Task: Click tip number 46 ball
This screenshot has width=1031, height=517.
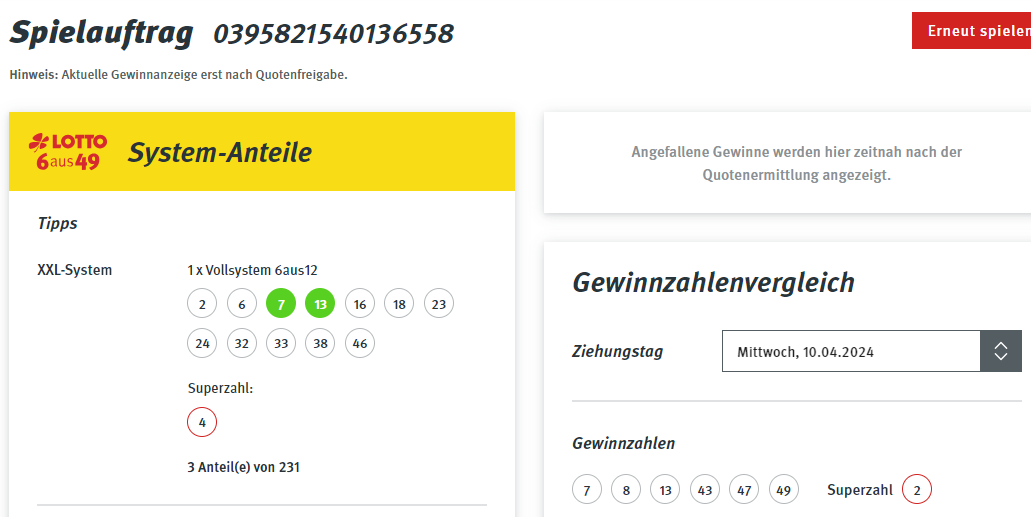Action: (x=360, y=343)
